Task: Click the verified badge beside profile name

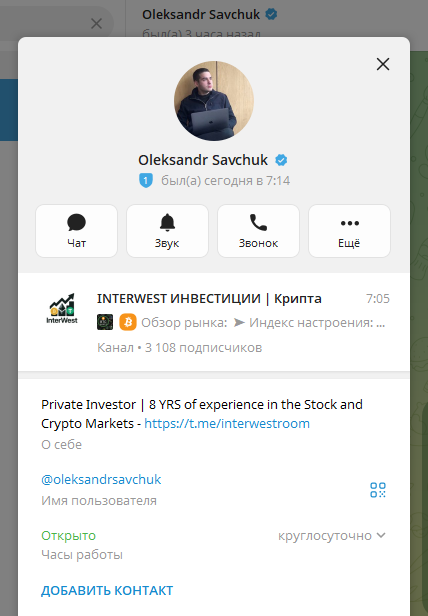Action: click(x=281, y=160)
